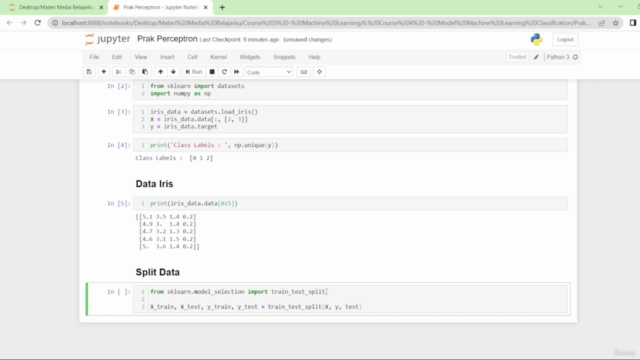The height and width of the screenshot is (360, 640).
Task: Click the print(iris_data.data[0:5]) cell
Action: (350, 204)
